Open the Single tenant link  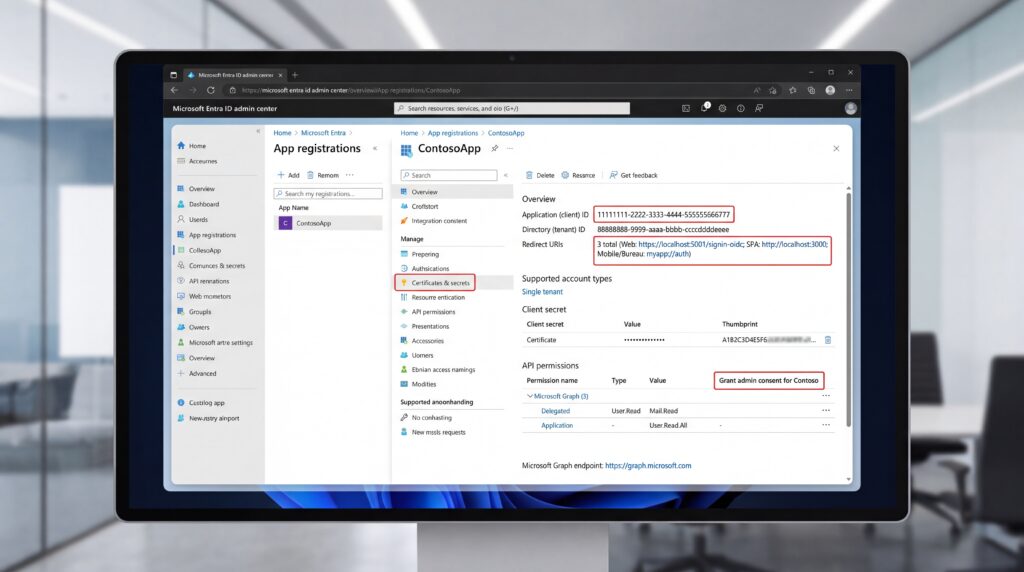point(542,292)
